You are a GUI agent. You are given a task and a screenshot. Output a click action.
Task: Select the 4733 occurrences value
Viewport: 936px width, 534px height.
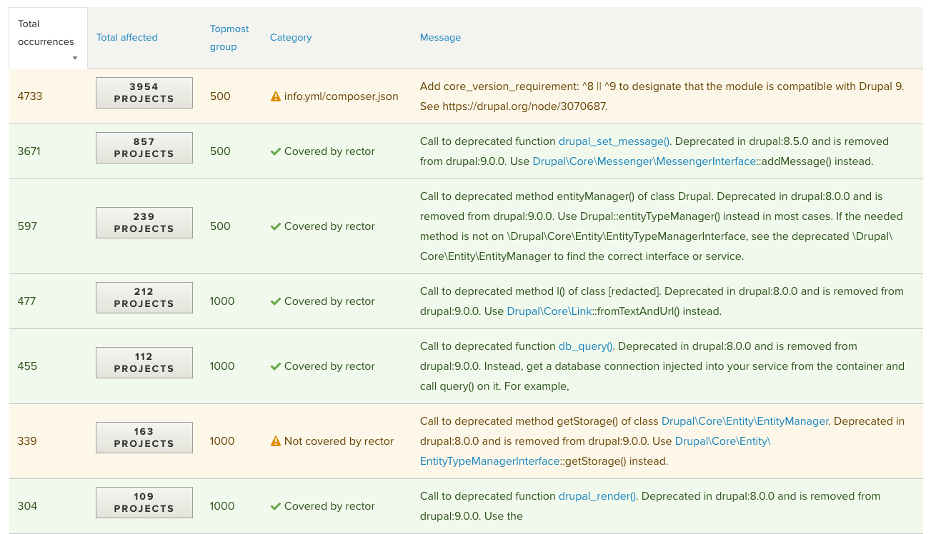pos(30,96)
